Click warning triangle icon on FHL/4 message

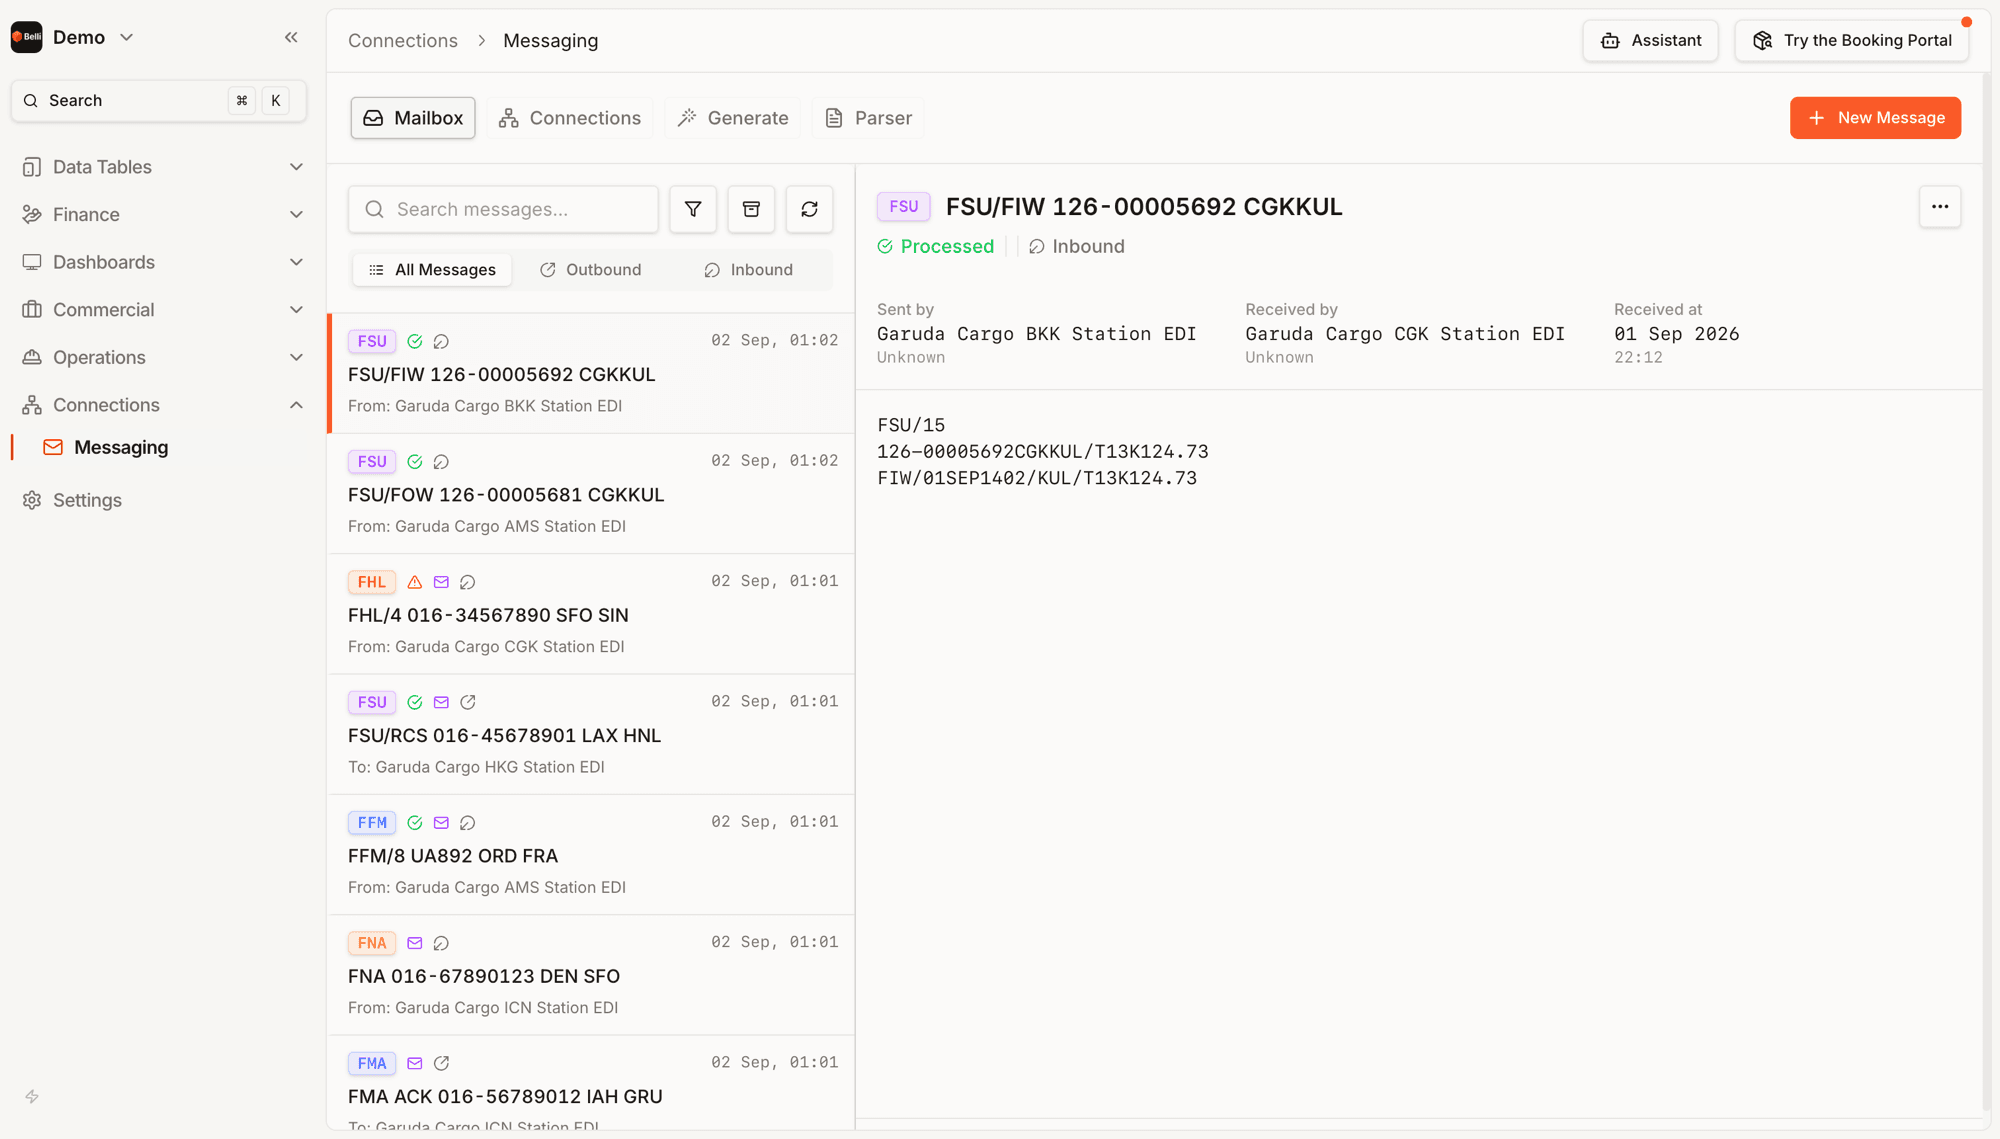click(x=415, y=582)
